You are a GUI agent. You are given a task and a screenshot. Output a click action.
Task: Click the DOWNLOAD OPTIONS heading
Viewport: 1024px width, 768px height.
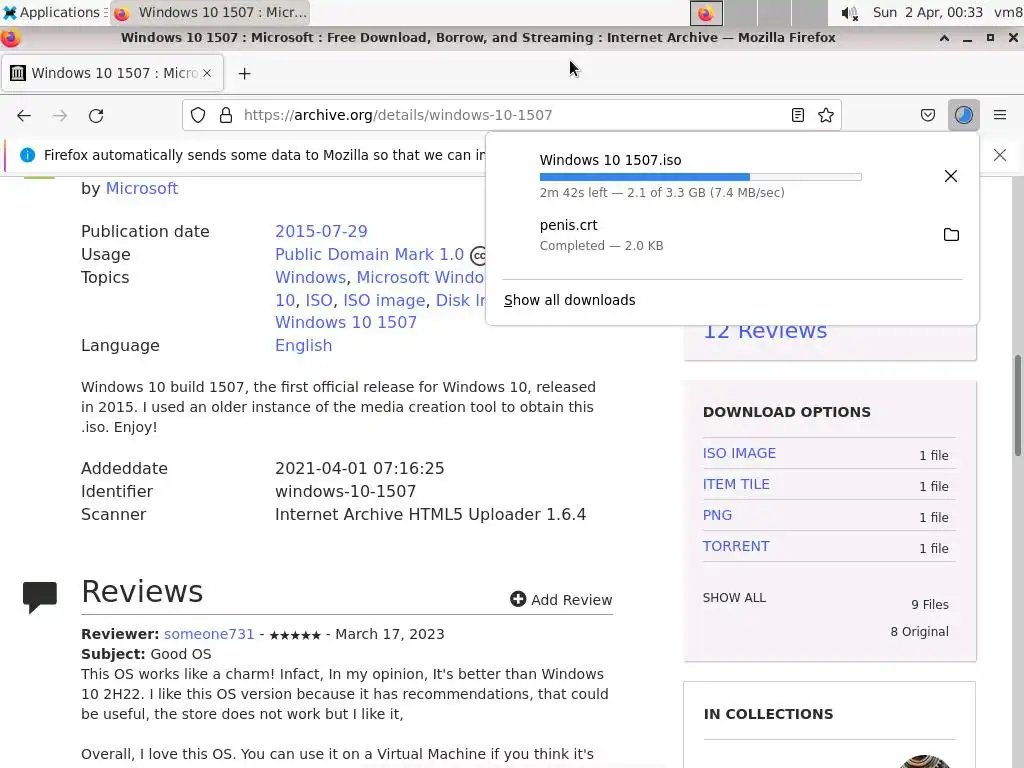click(786, 412)
